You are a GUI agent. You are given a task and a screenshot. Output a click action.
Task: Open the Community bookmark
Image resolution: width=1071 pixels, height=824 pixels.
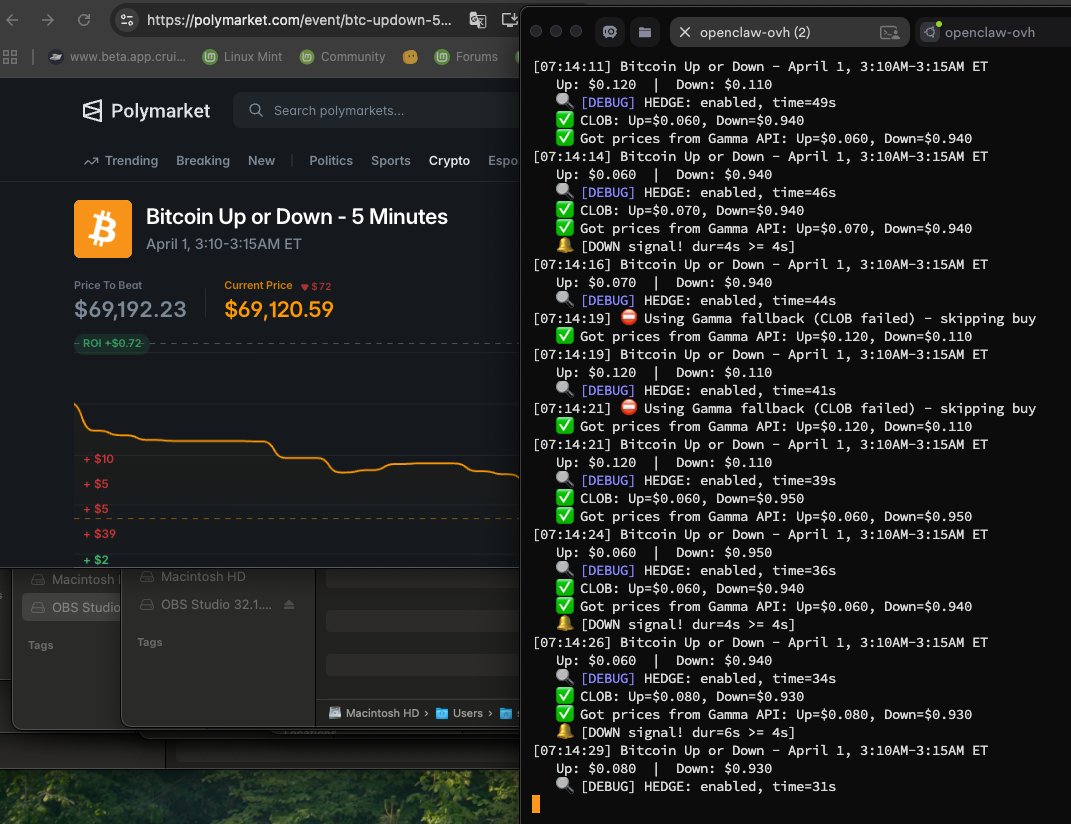(x=343, y=57)
